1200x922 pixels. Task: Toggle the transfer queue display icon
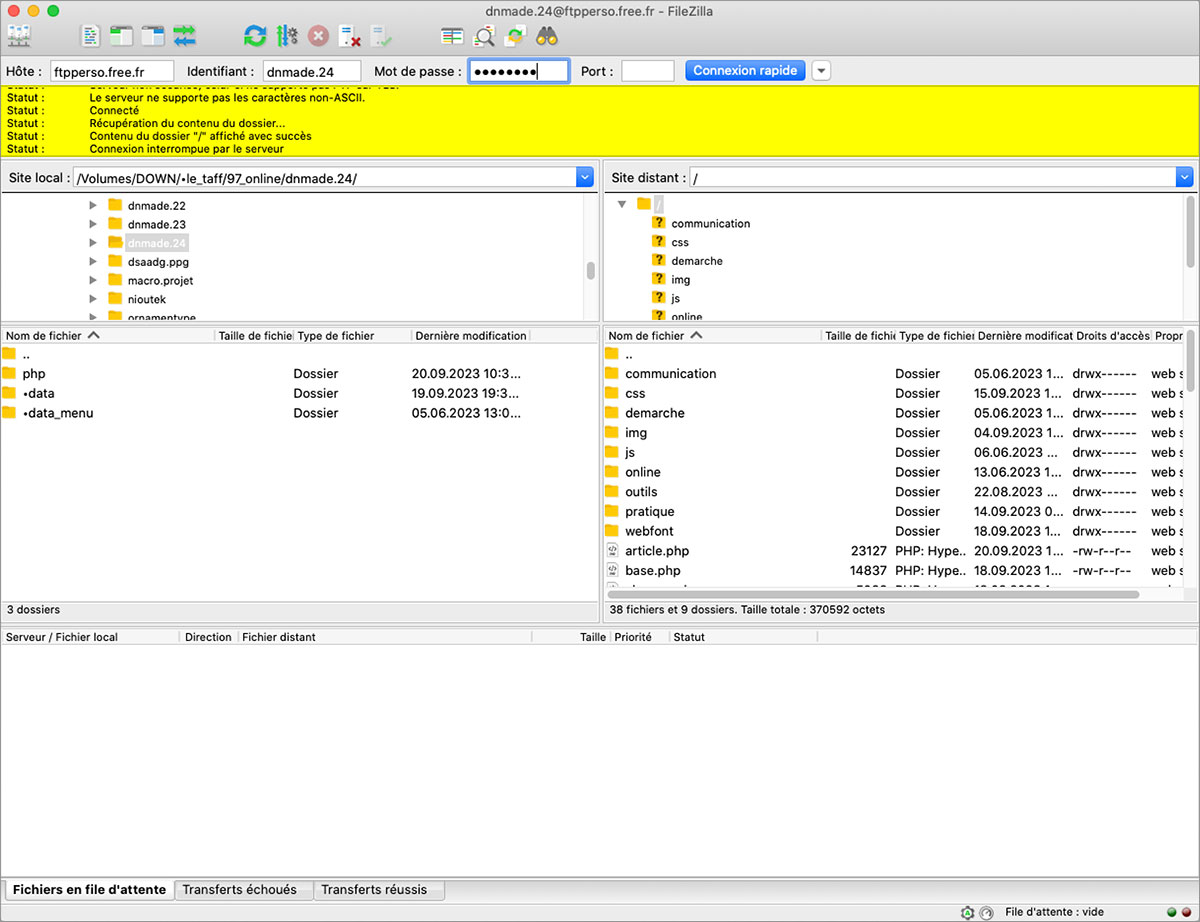pyautogui.click(x=185, y=37)
